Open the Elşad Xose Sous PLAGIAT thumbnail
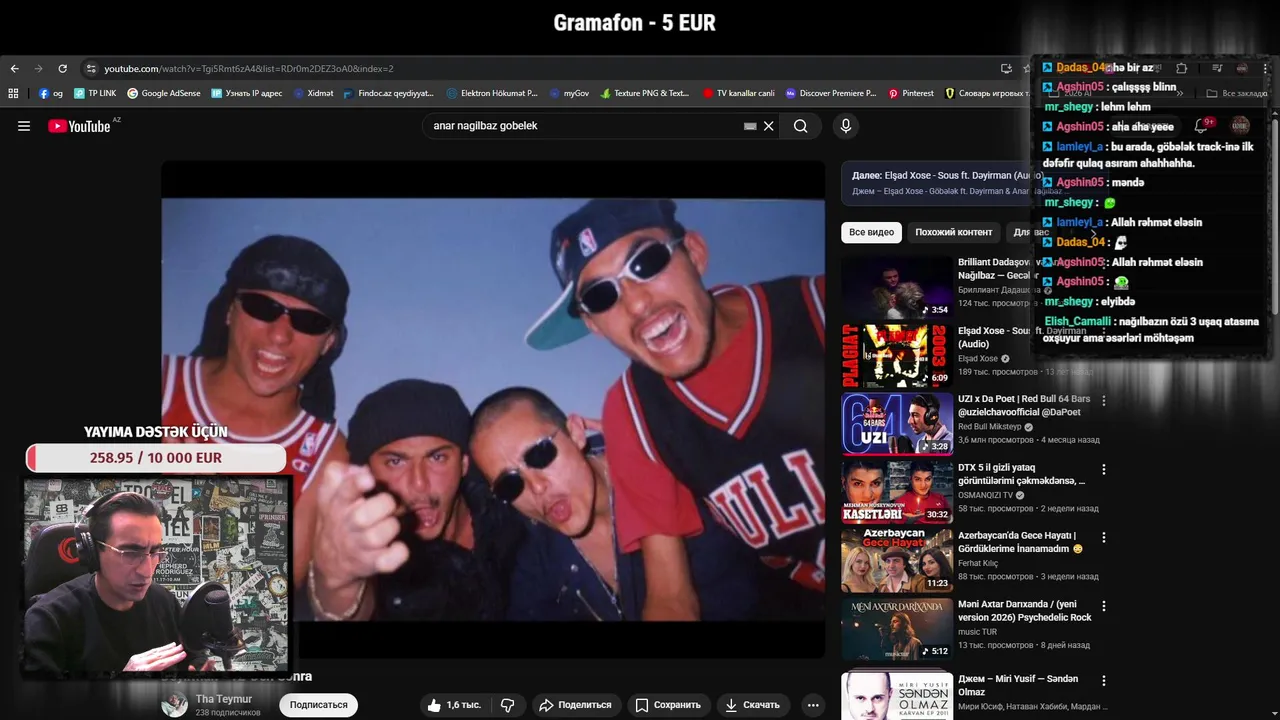 (x=897, y=355)
